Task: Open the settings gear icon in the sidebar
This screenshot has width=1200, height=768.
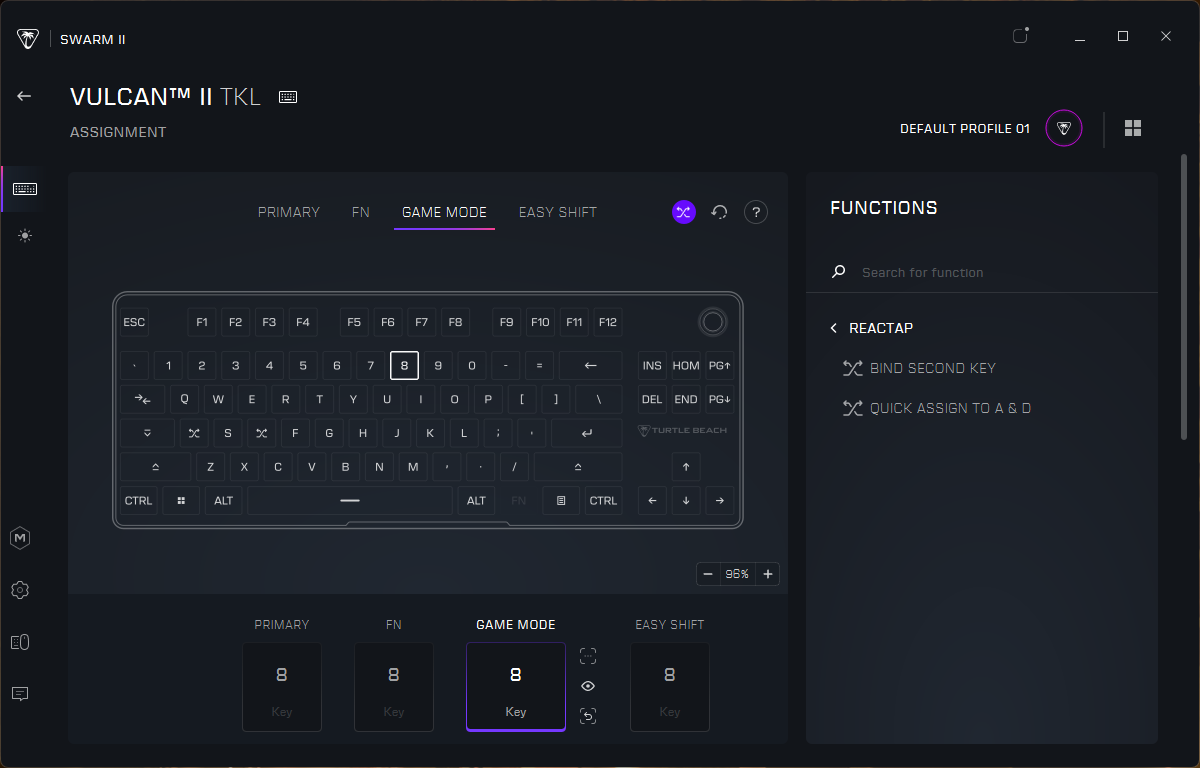Action: (20, 590)
